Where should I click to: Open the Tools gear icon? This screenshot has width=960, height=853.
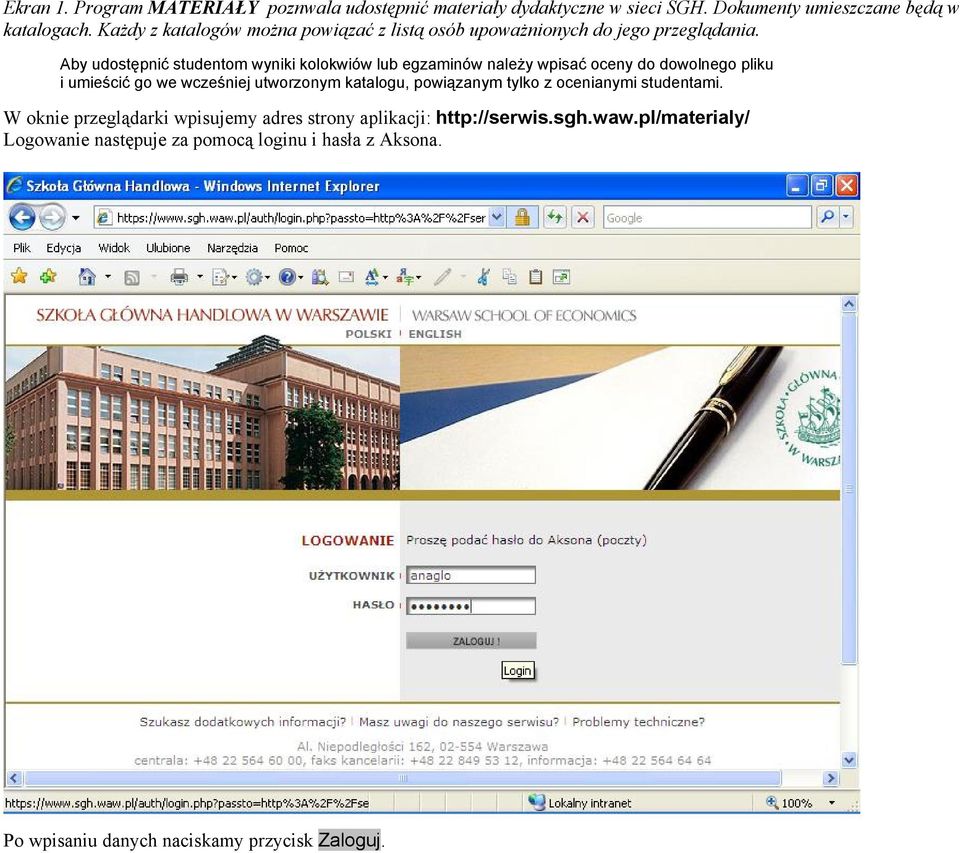click(x=253, y=277)
